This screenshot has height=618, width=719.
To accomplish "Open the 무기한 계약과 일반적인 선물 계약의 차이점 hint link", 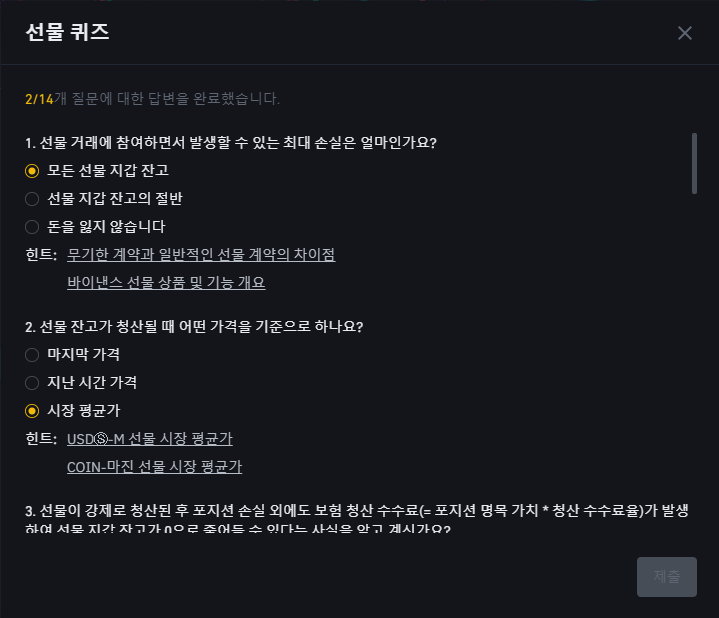I will pyautogui.click(x=201, y=254).
